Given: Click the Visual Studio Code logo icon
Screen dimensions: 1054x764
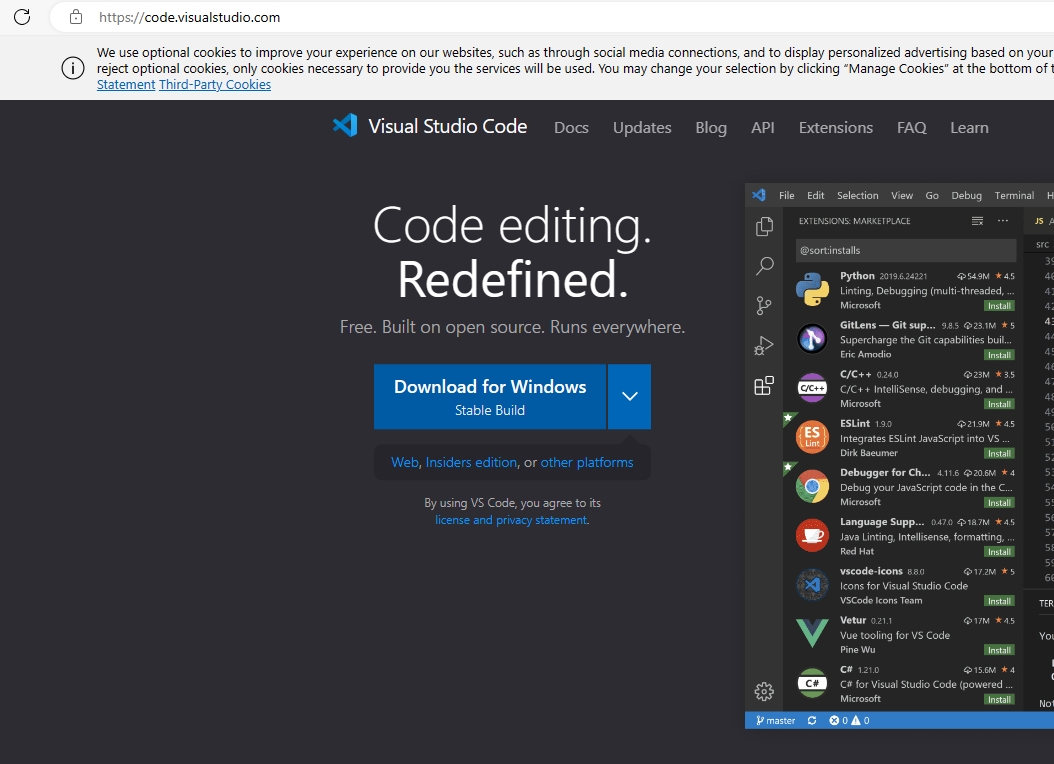Looking at the screenshot, I should [346, 126].
